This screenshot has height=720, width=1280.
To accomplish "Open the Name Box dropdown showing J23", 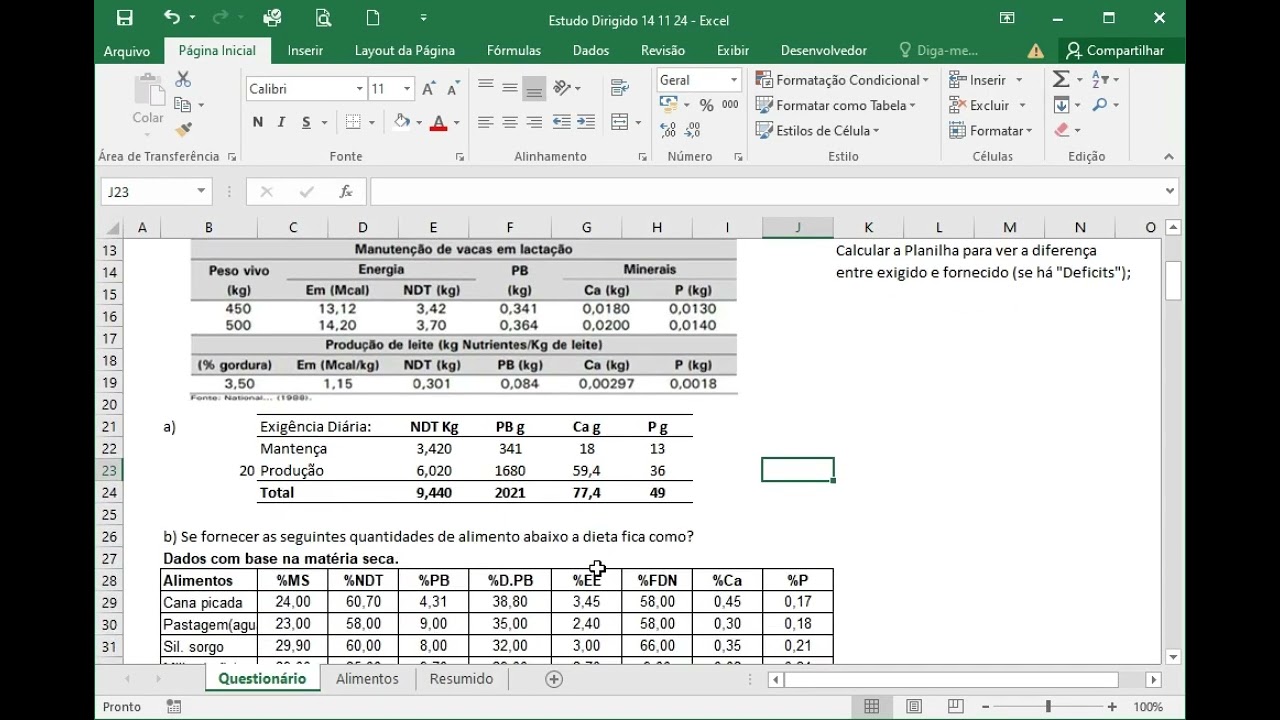I will click(x=201, y=191).
